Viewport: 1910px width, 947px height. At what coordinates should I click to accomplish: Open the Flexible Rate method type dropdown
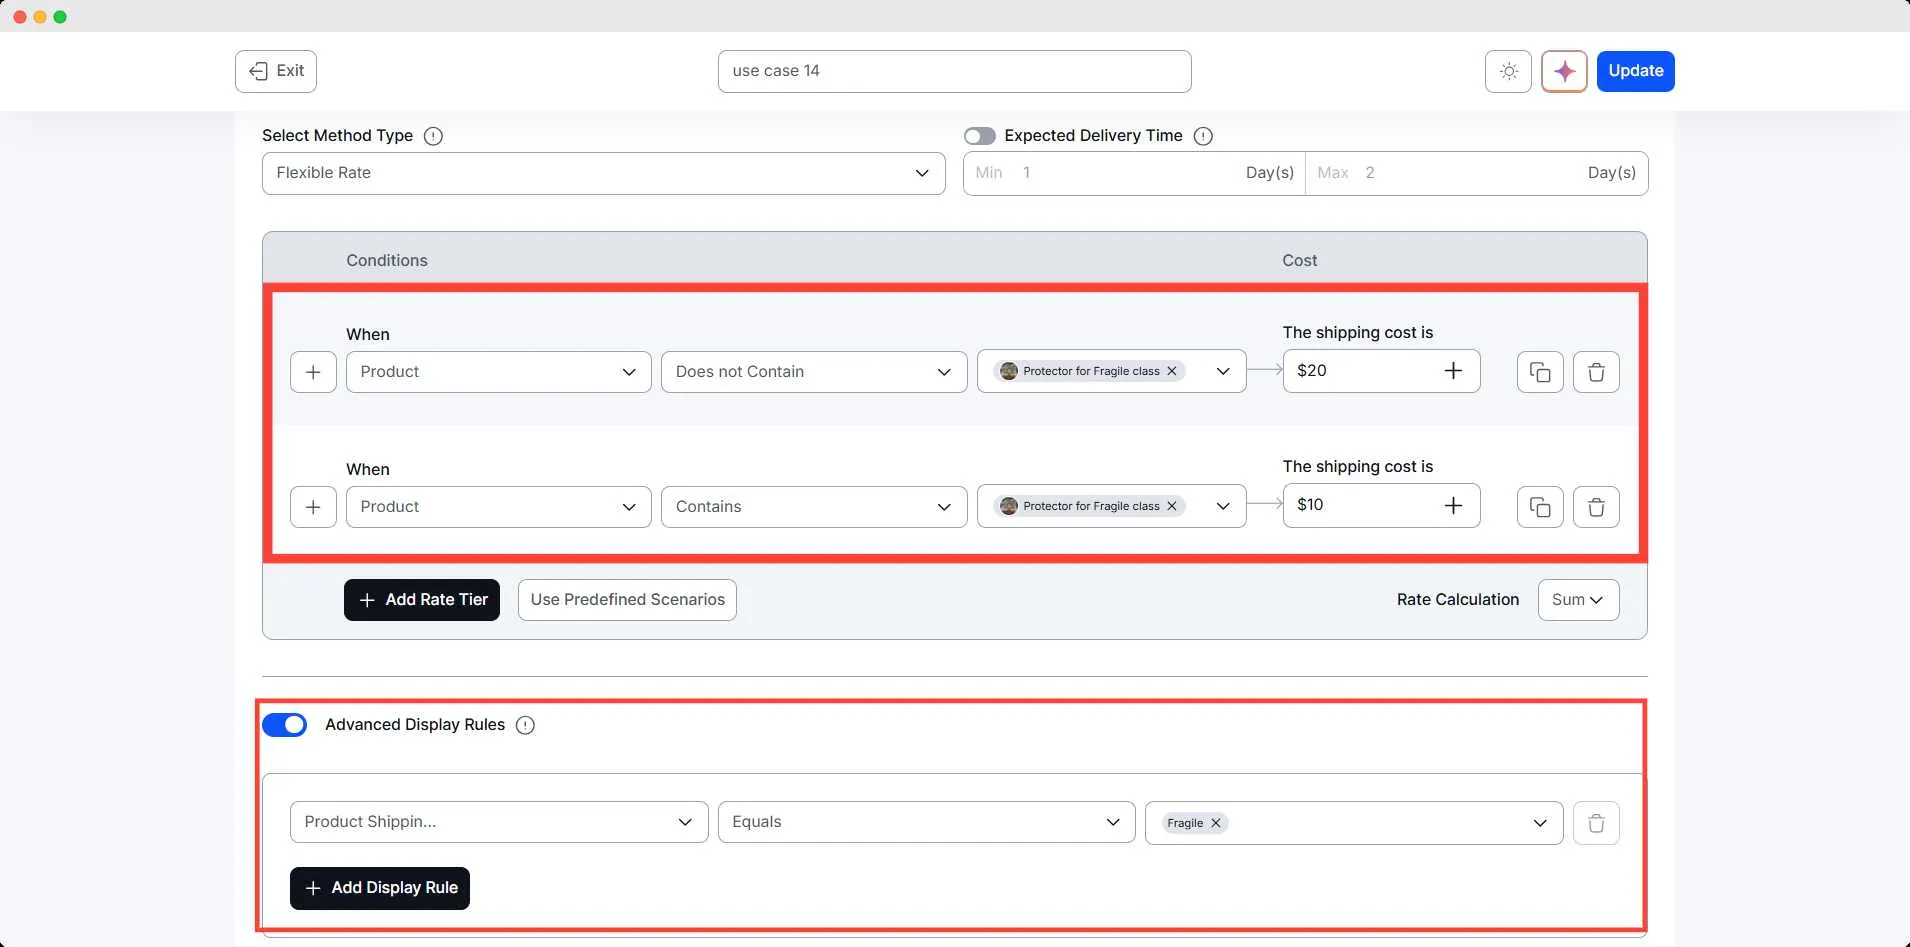(603, 173)
